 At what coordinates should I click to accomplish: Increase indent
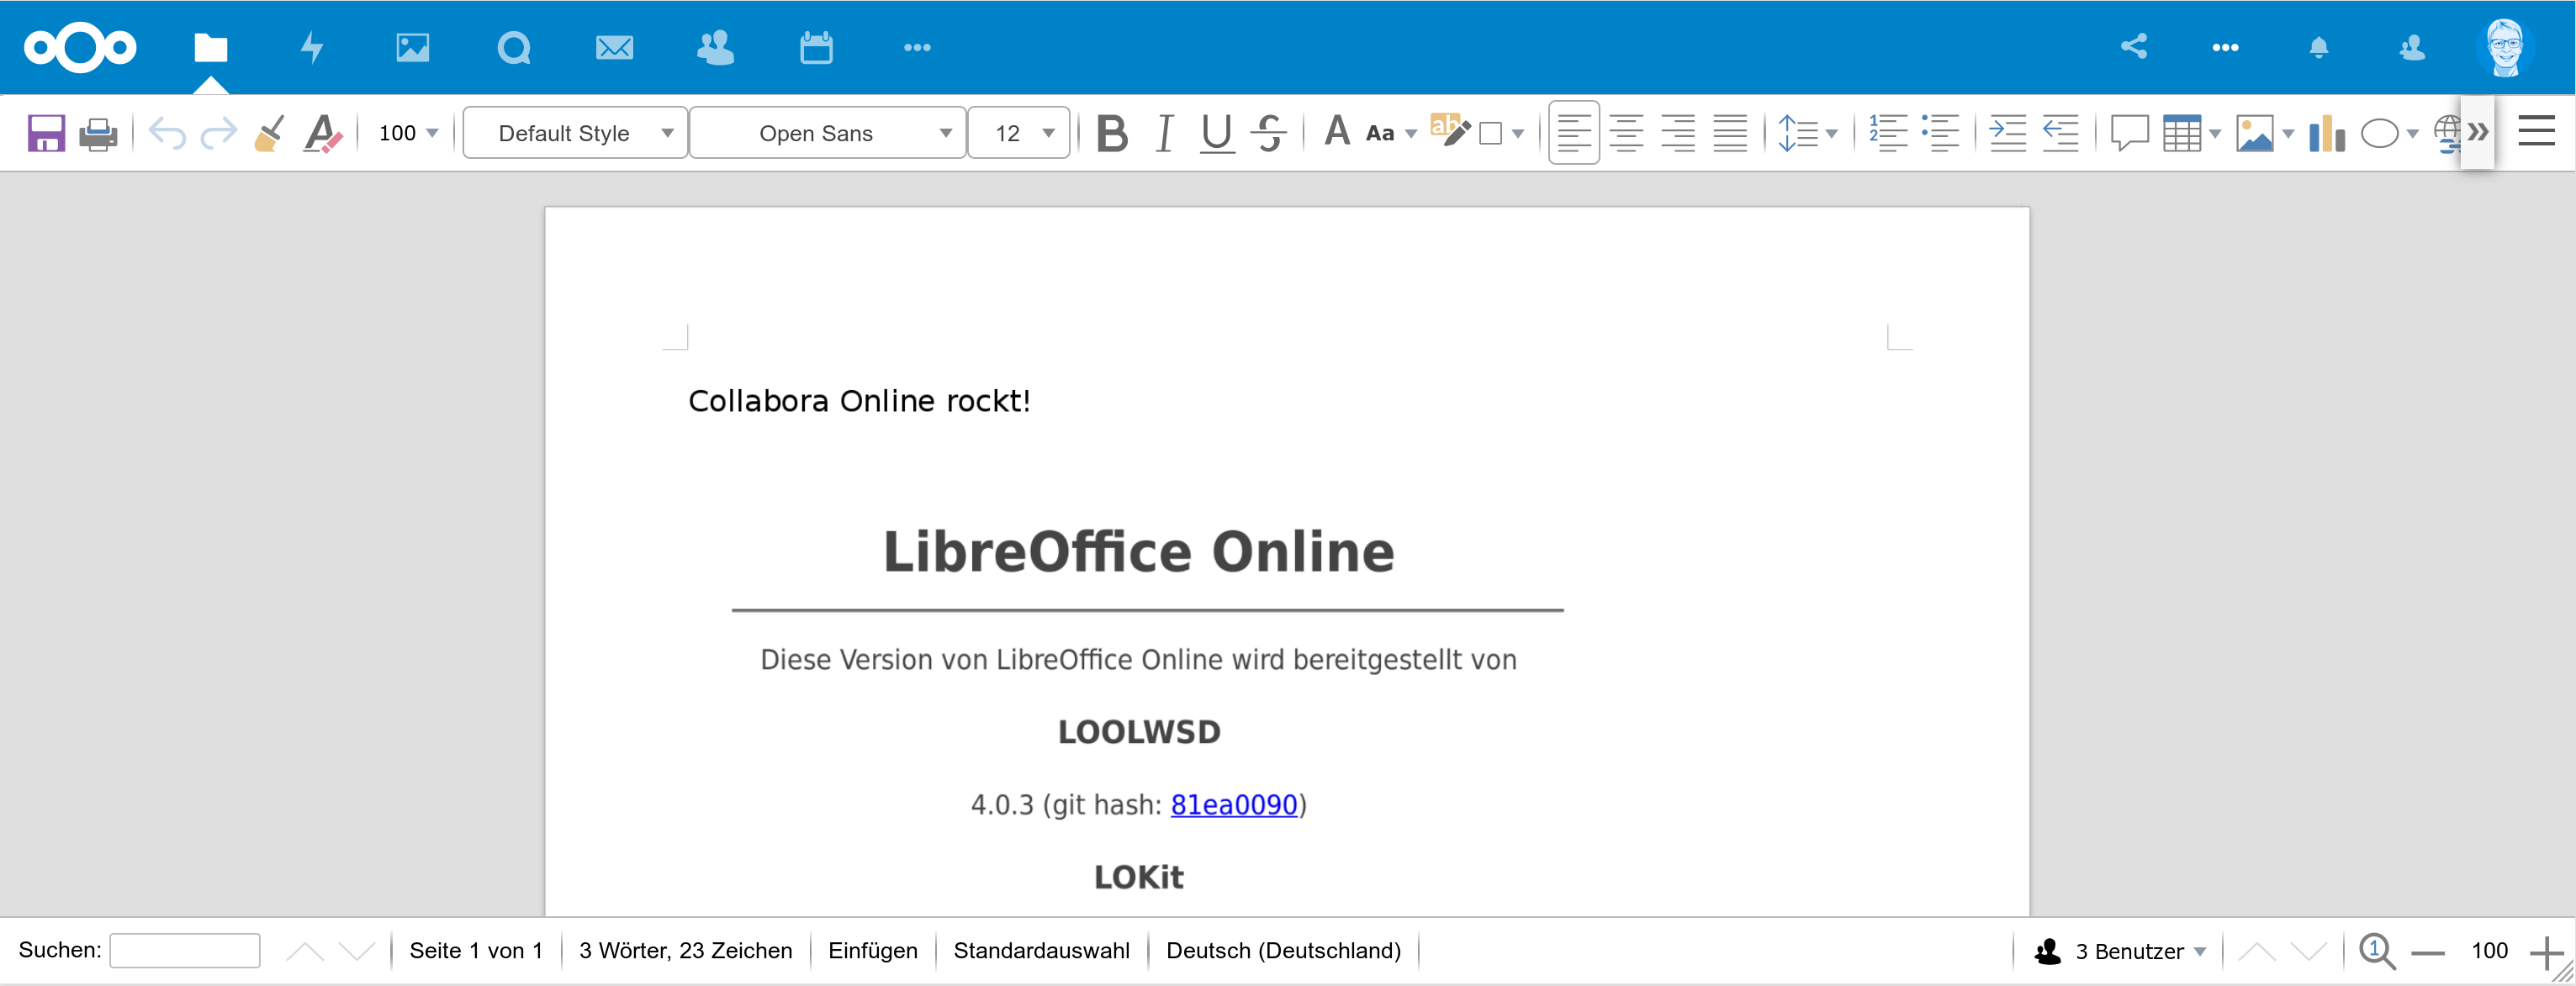pos(2007,132)
